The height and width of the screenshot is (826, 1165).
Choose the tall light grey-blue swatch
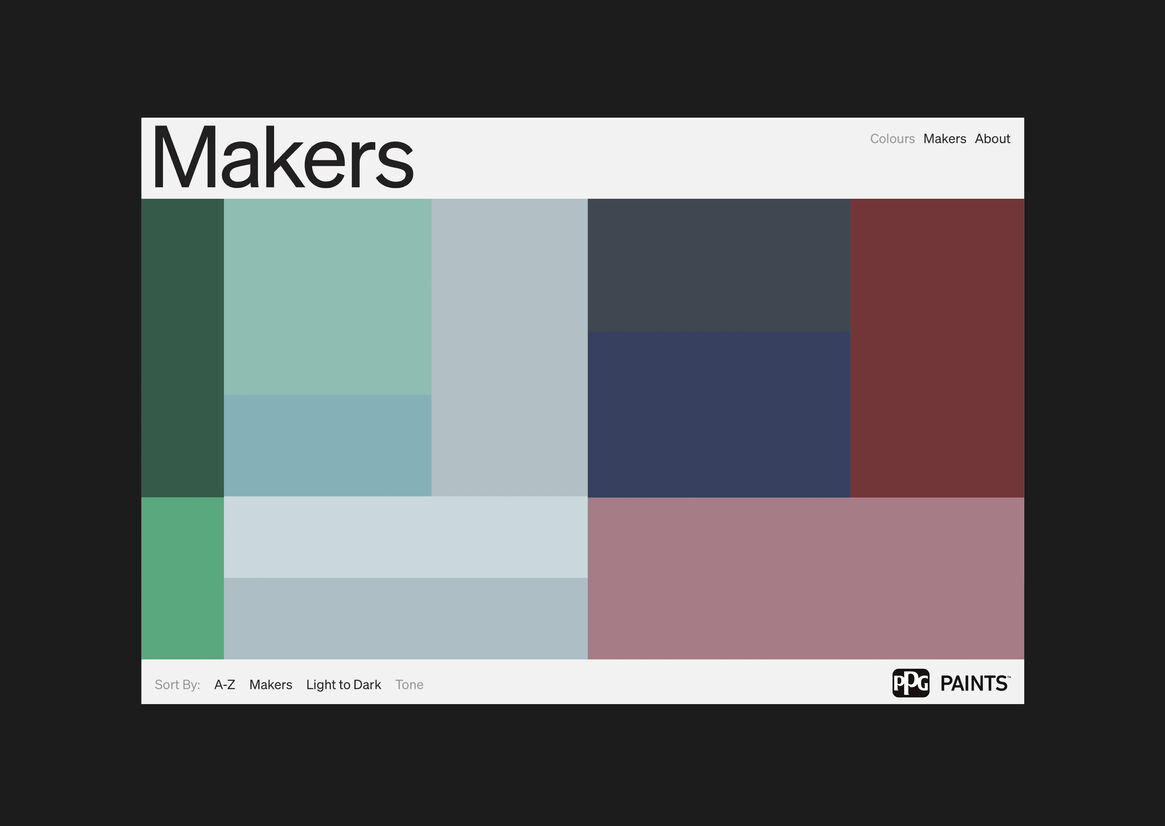pyautogui.click(x=509, y=347)
